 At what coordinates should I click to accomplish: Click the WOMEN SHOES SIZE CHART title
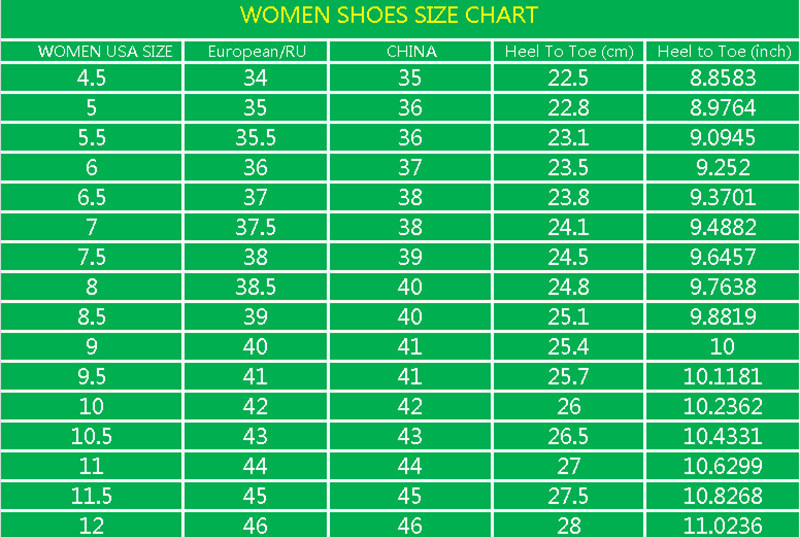pyautogui.click(x=389, y=16)
